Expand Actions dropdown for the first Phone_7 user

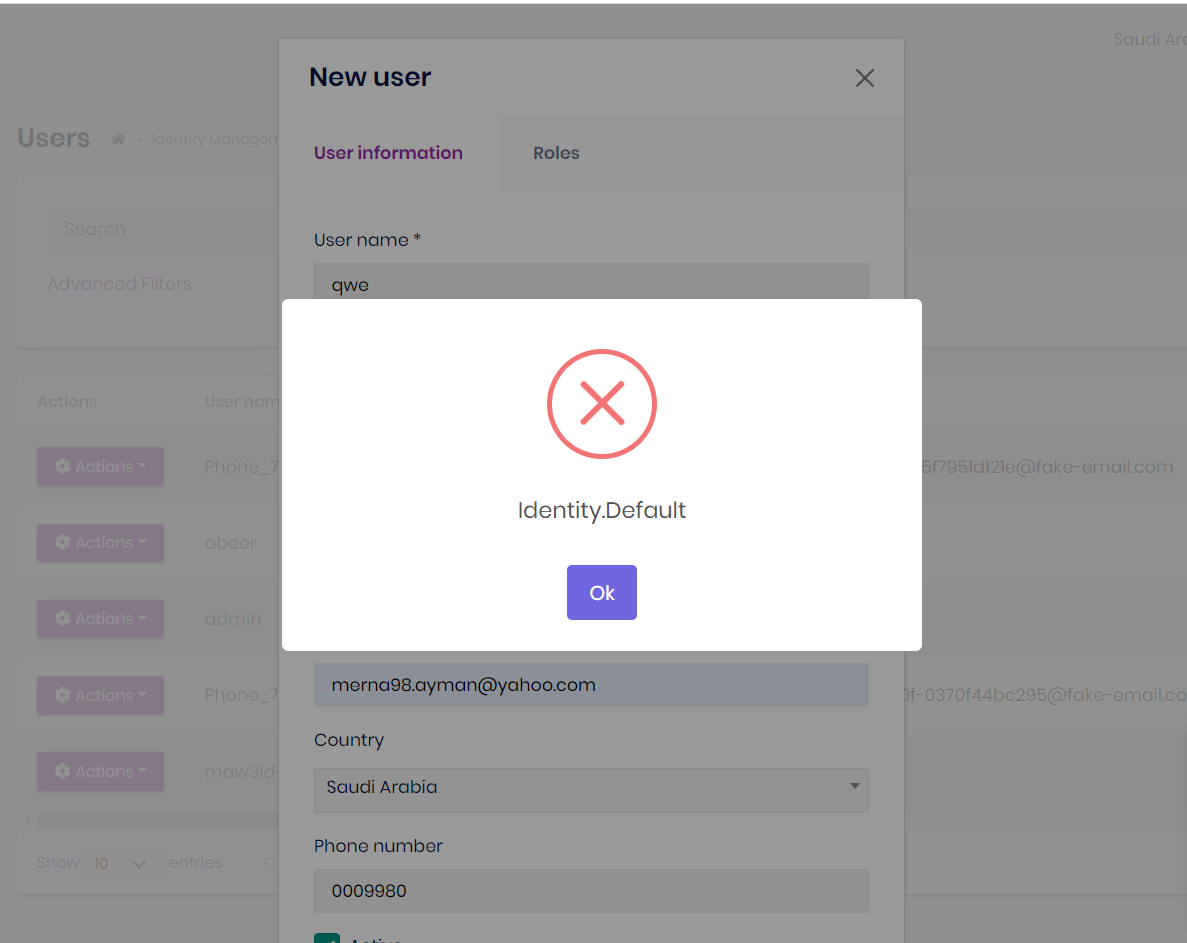click(x=100, y=466)
